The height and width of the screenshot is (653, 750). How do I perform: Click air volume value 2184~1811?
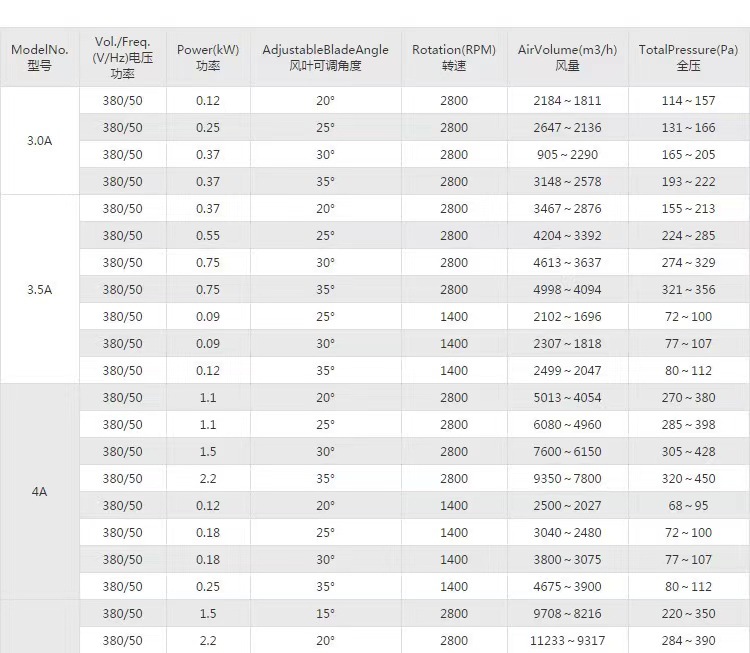(567, 100)
